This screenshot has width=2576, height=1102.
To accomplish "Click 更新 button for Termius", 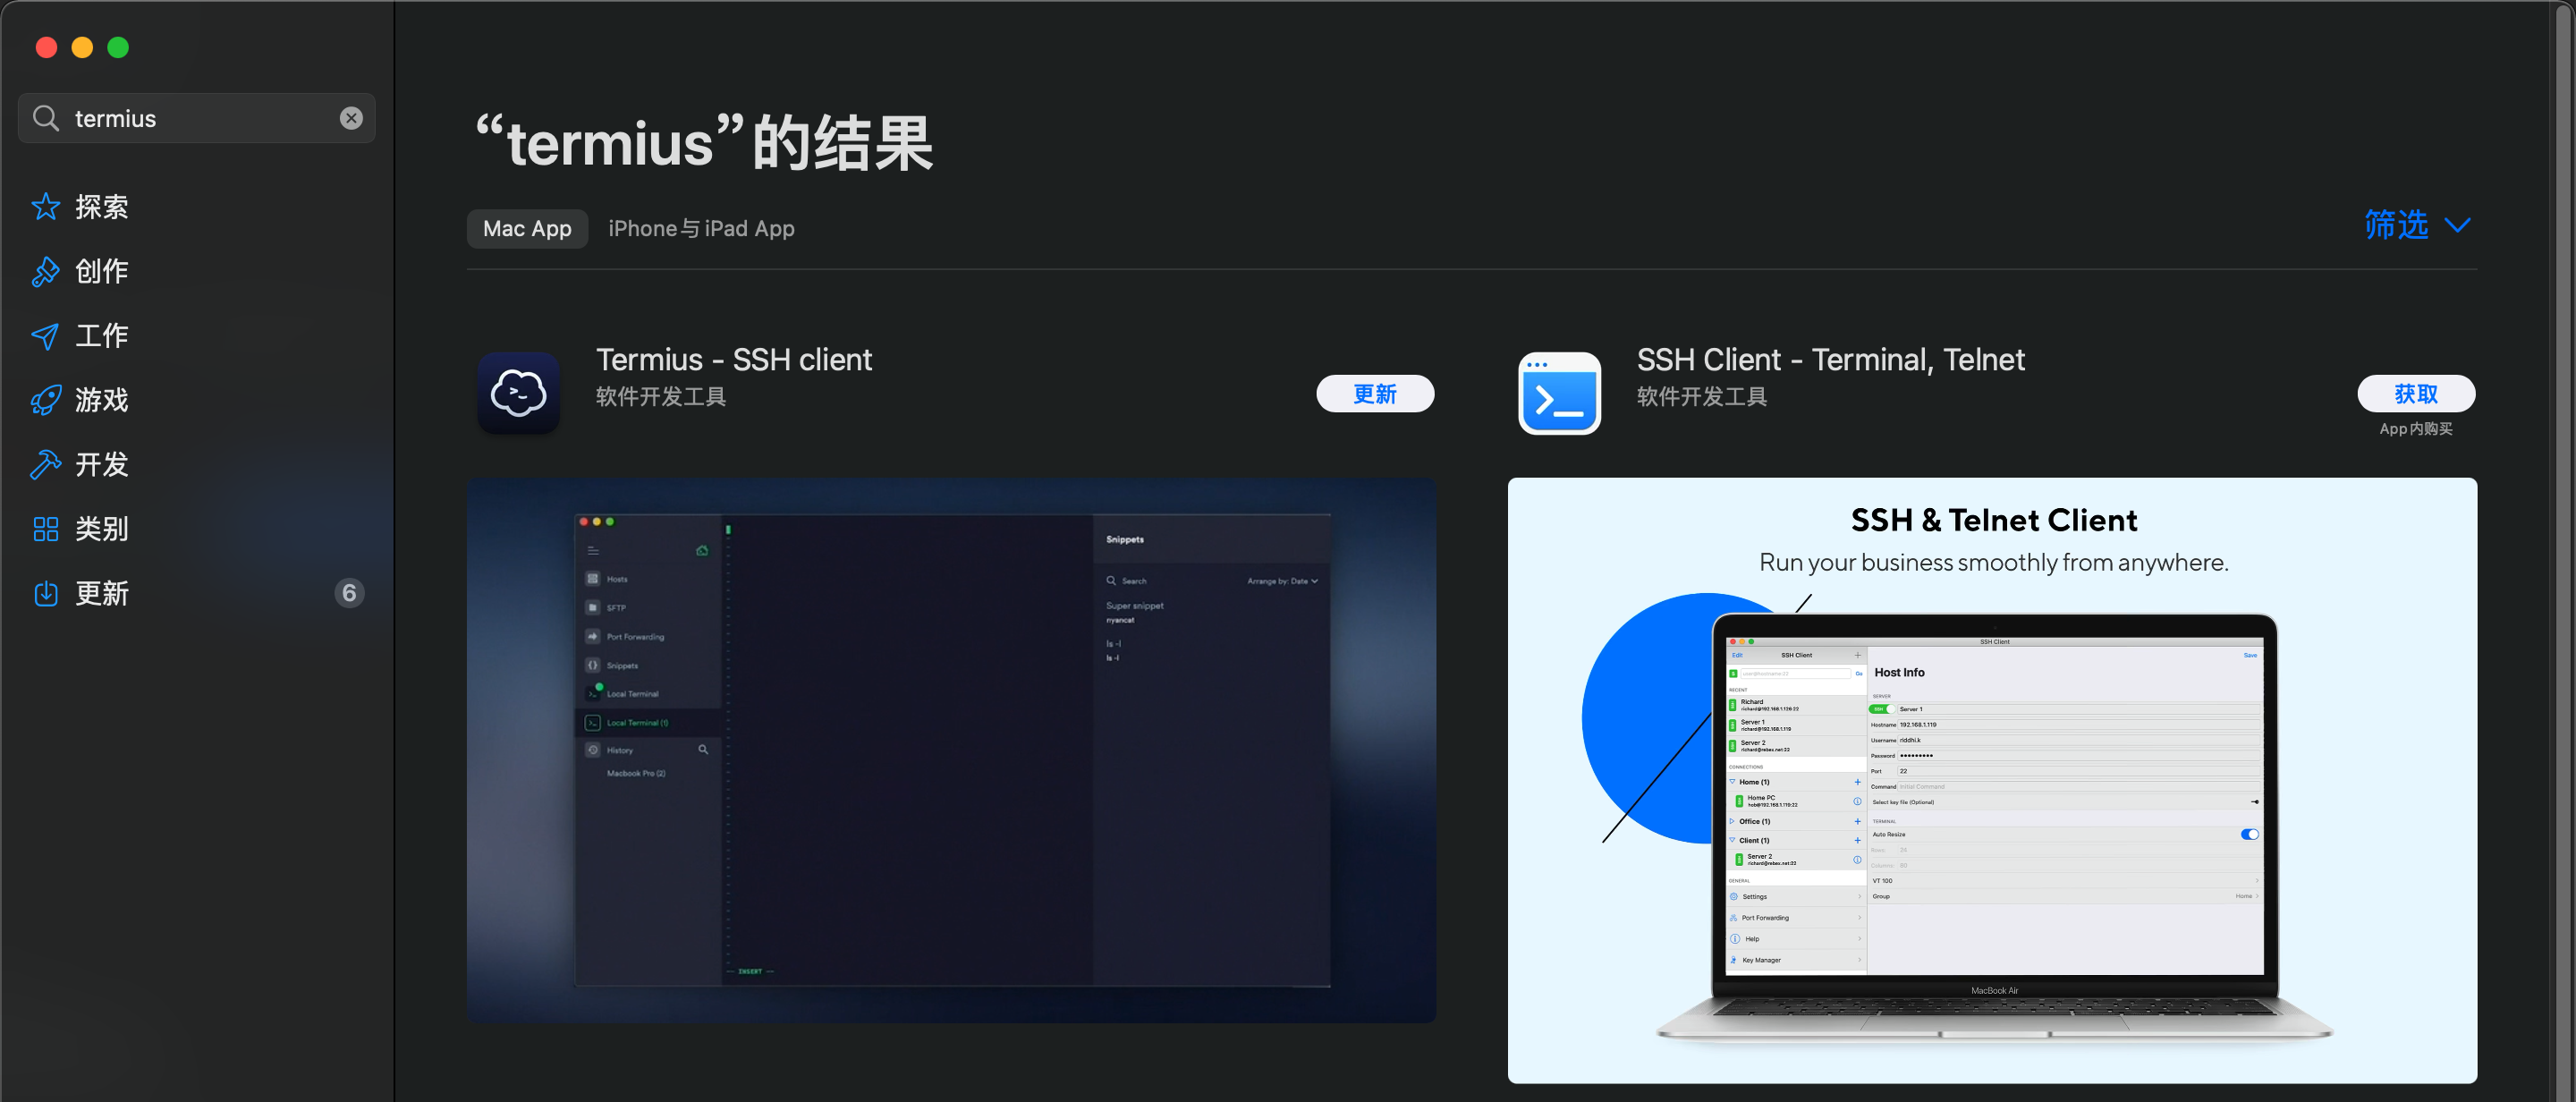I will pos(1375,394).
